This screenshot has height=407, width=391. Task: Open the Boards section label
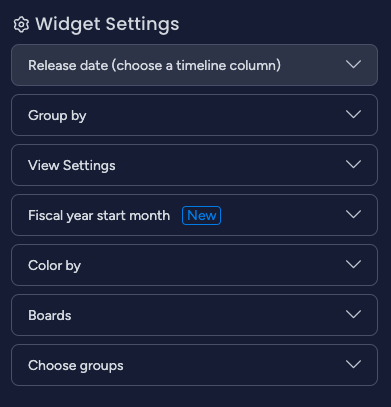click(x=50, y=315)
